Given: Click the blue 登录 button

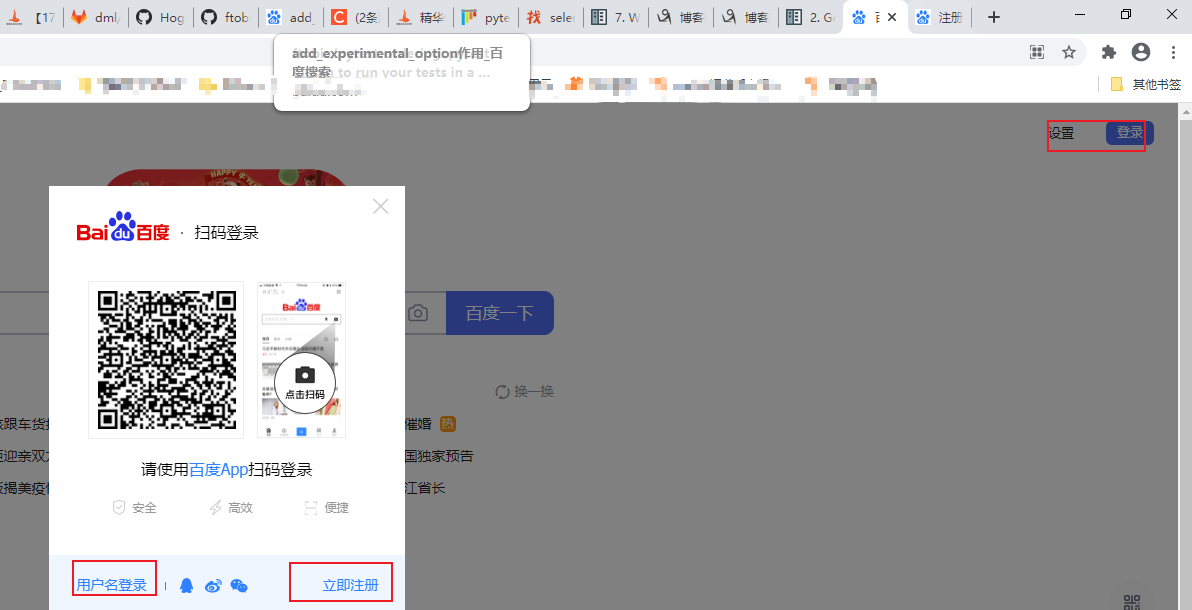Looking at the screenshot, I should pos(1130,132).
